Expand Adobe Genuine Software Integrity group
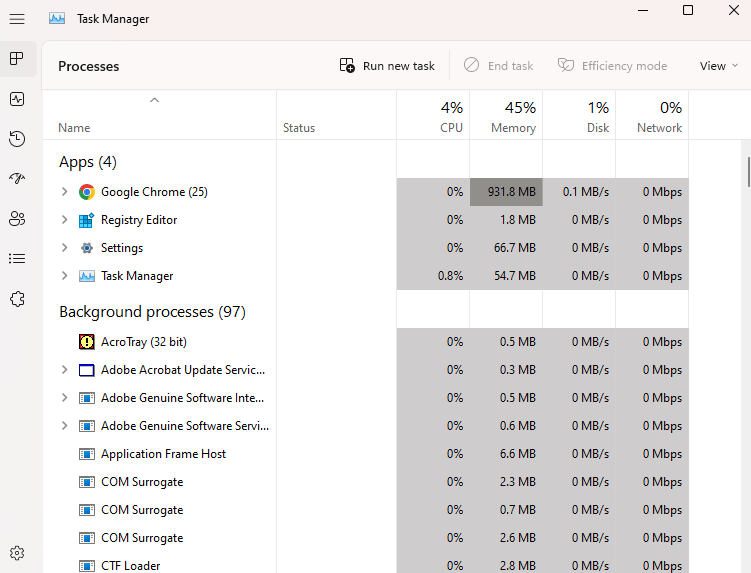 coord(64,398)
